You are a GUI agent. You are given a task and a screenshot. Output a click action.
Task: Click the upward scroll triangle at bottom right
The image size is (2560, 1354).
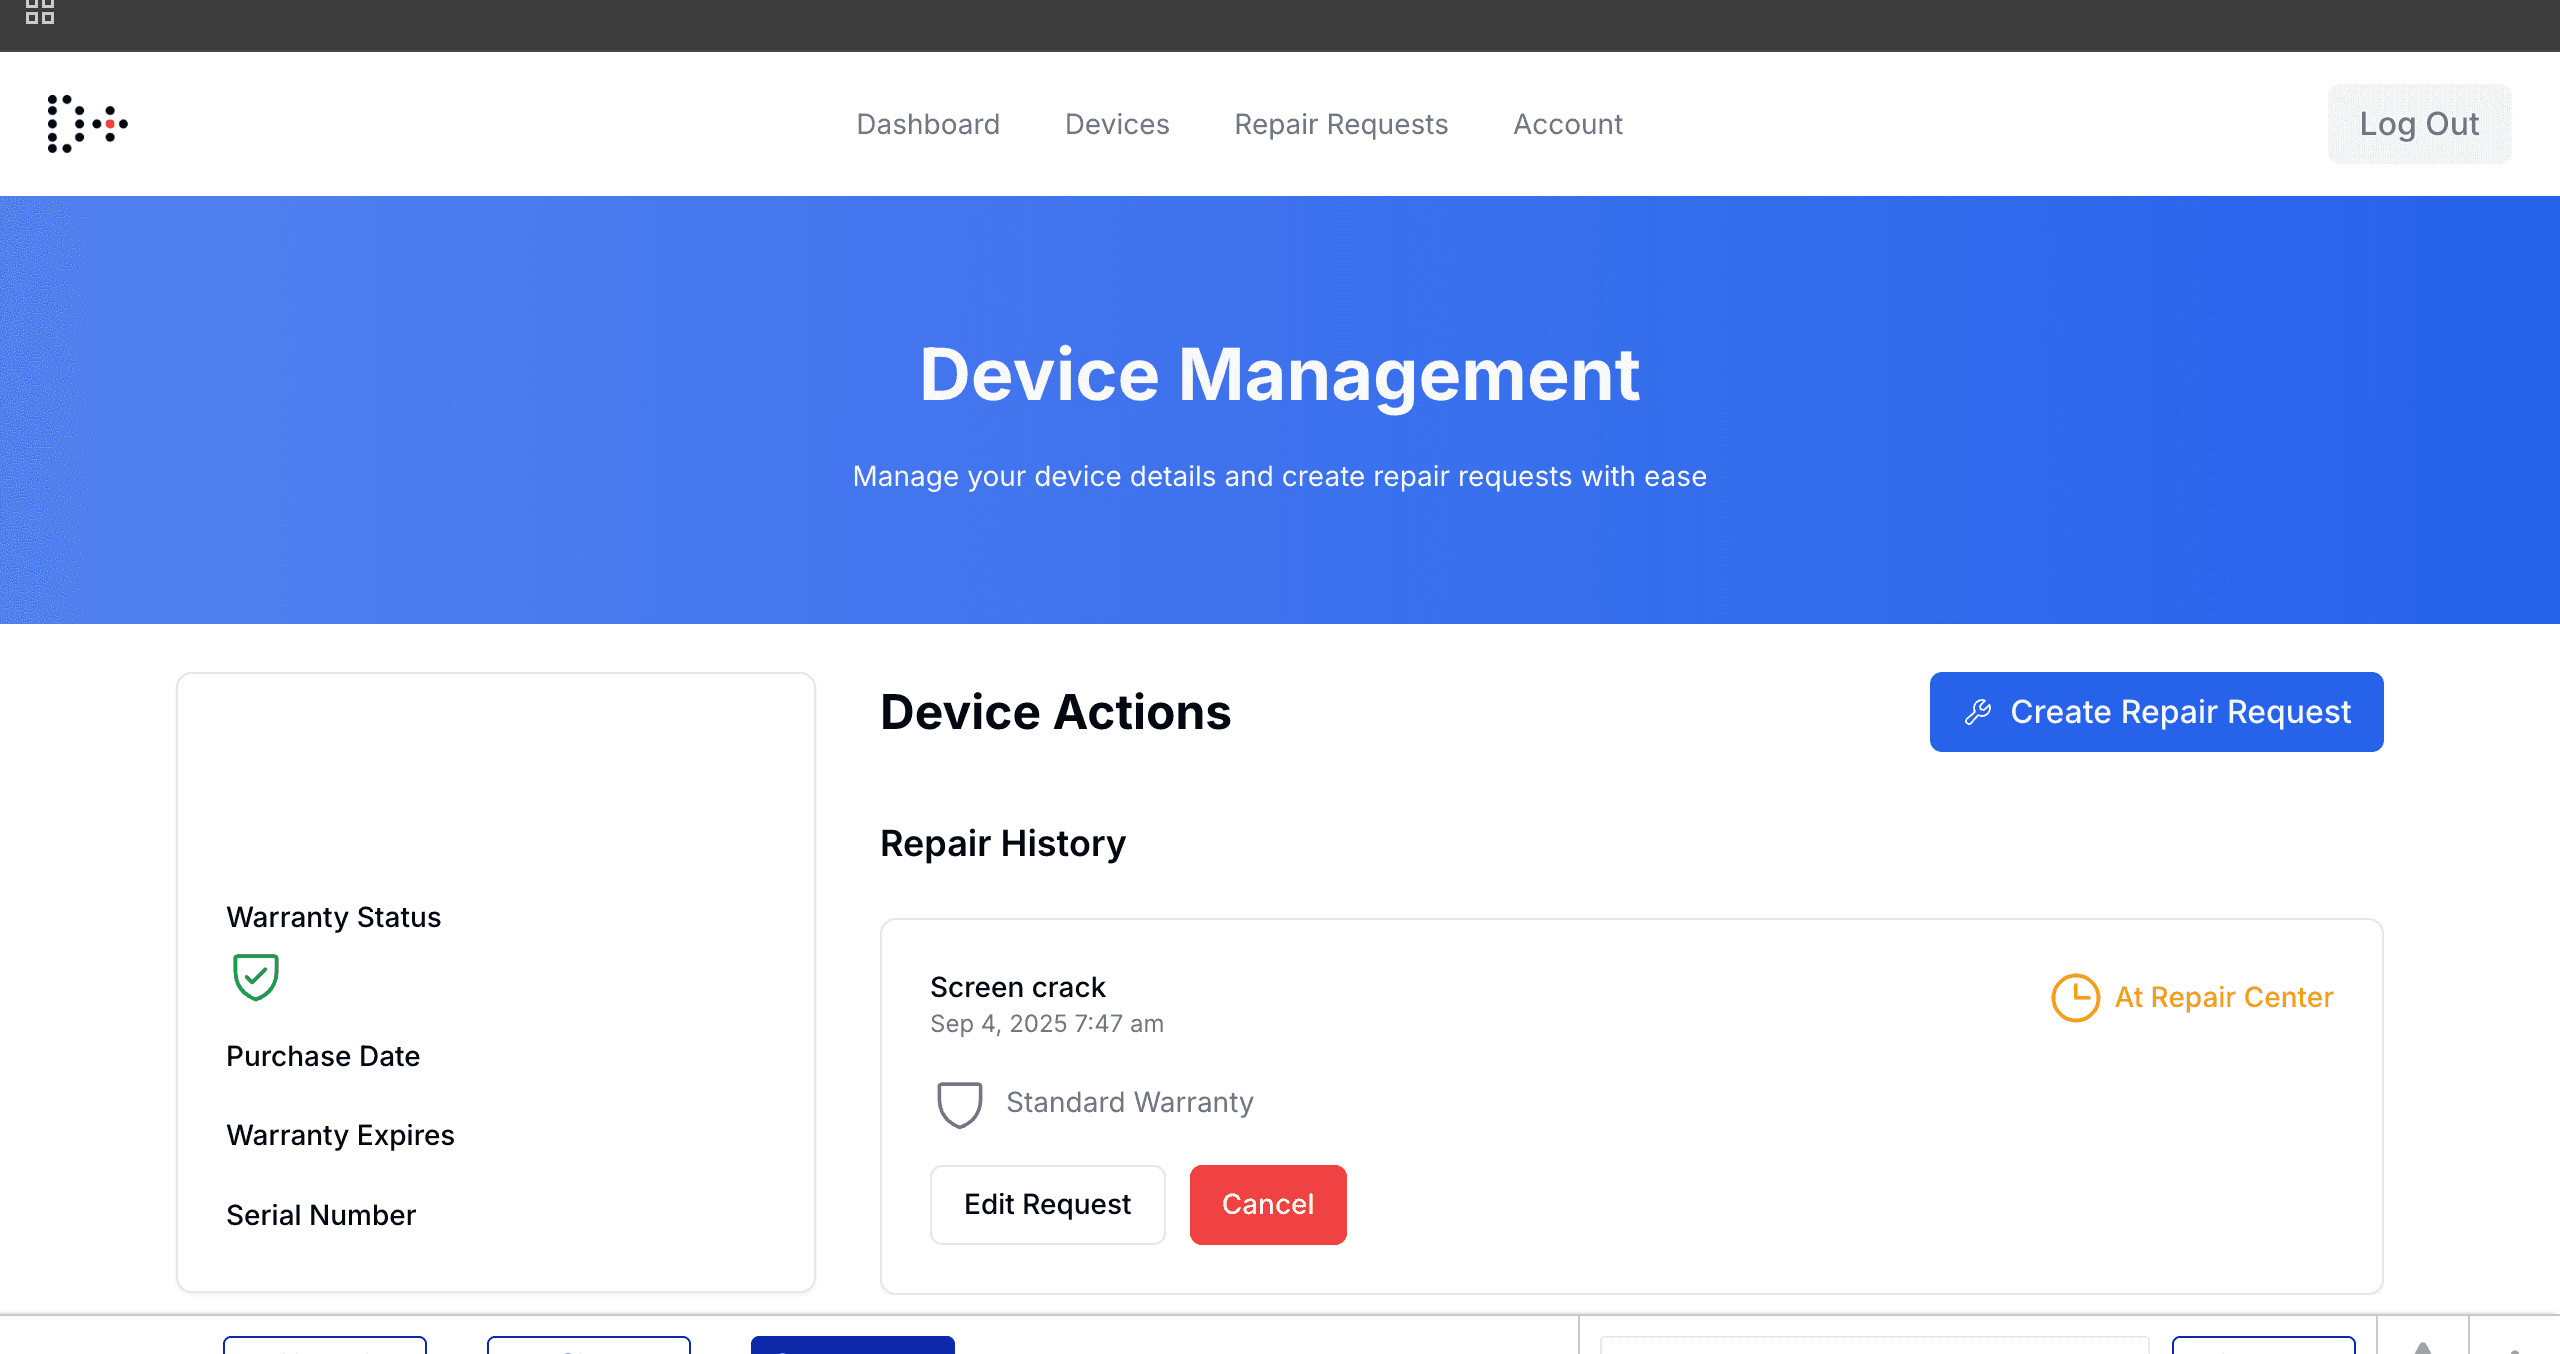coord(2423,1348)
